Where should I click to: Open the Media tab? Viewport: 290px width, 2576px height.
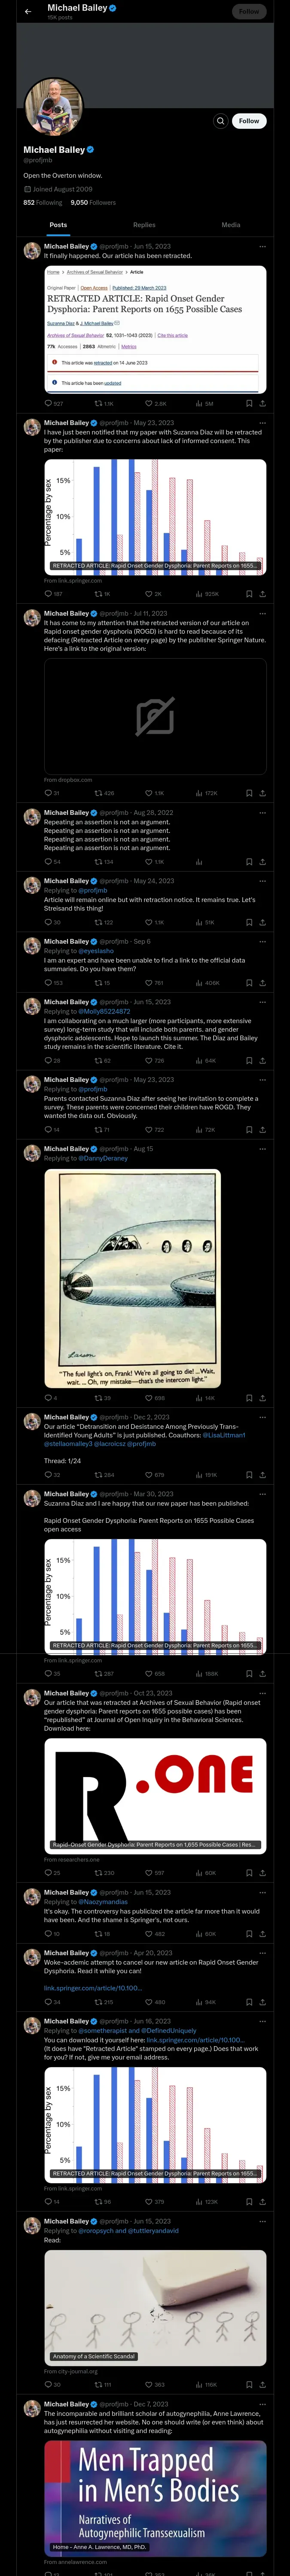coord(231,225)
